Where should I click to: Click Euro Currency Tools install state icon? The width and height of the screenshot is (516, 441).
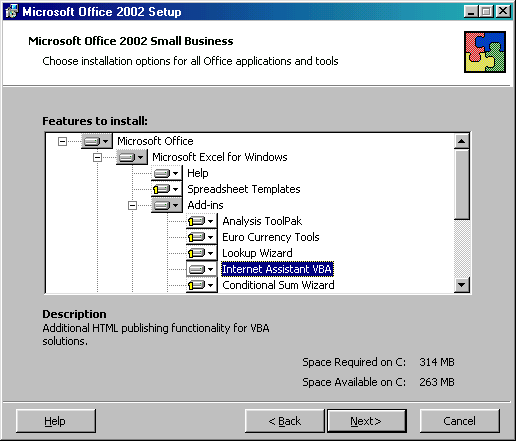point(201,237)
